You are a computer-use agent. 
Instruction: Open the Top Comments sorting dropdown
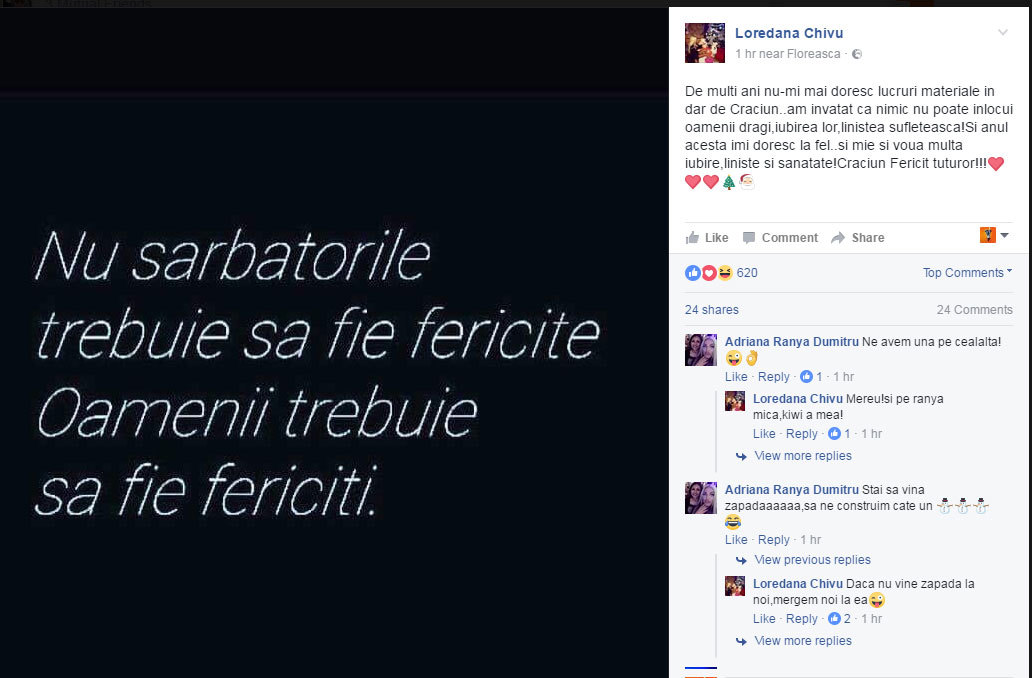click(x=967, y=273)
